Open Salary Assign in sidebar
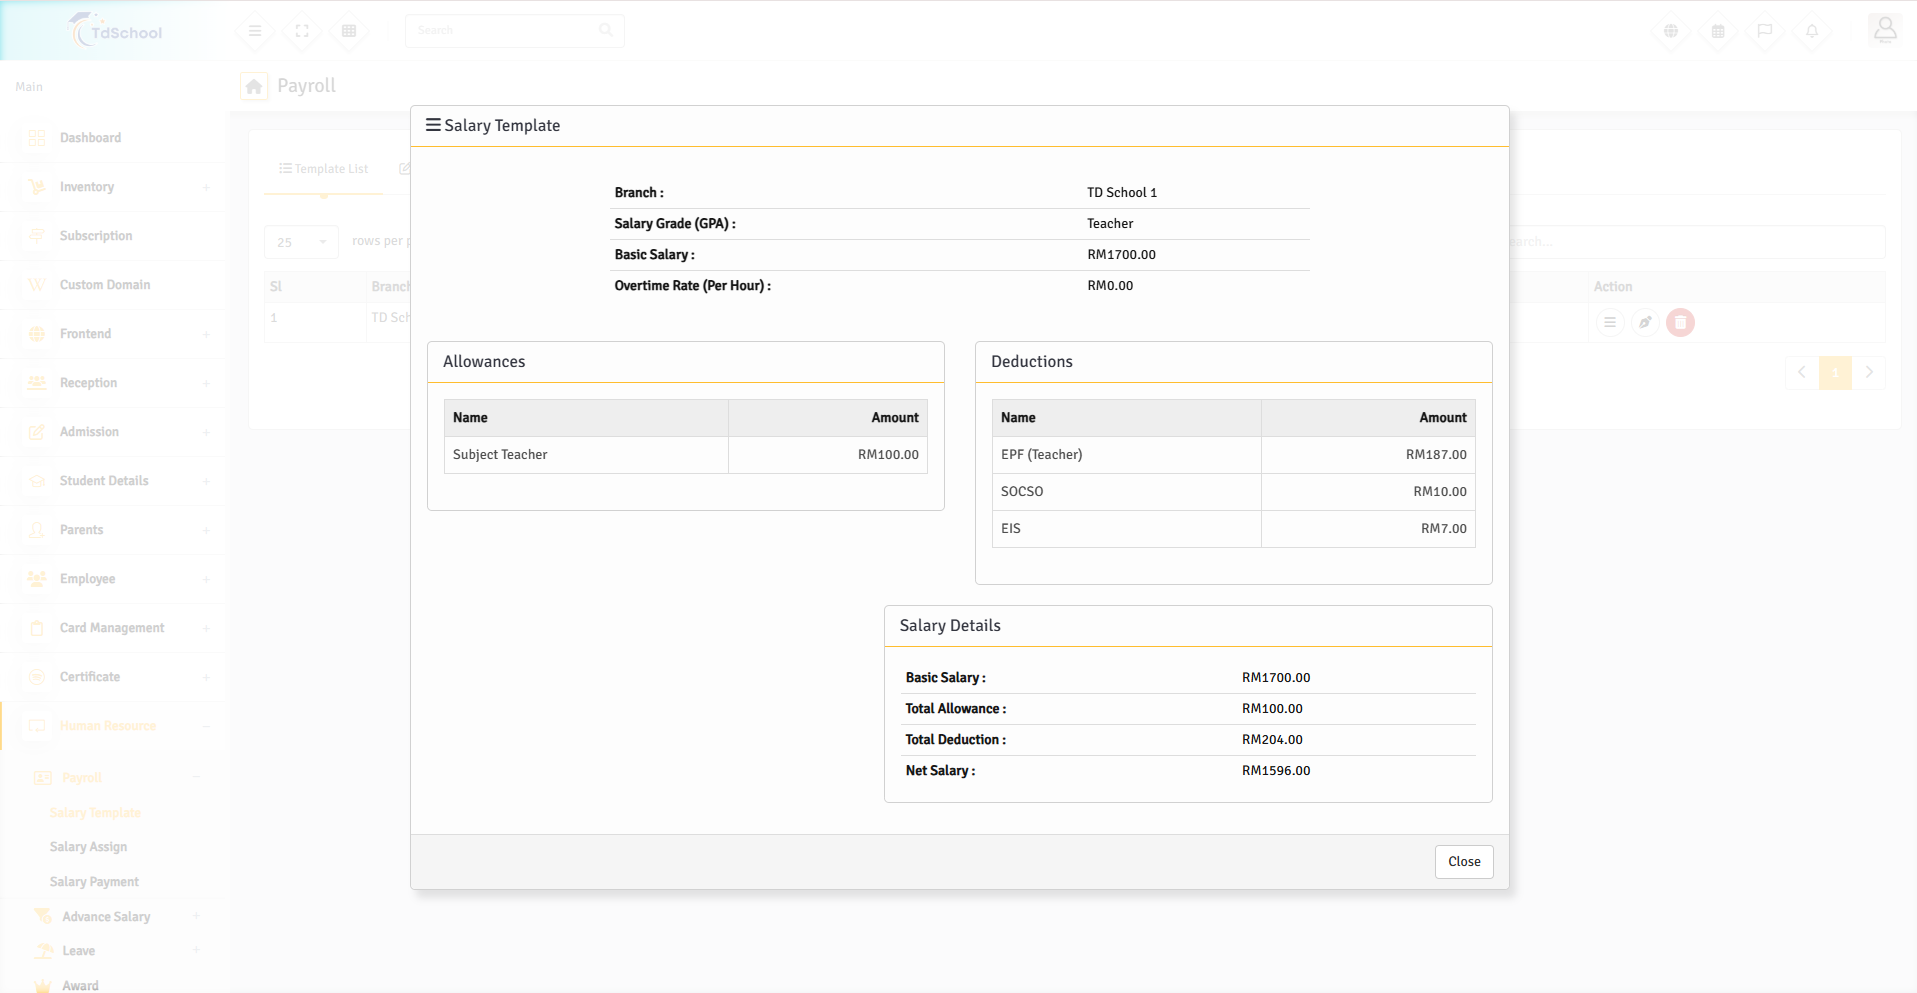This screenshot has height=993, width=1917. coord(89,847)
